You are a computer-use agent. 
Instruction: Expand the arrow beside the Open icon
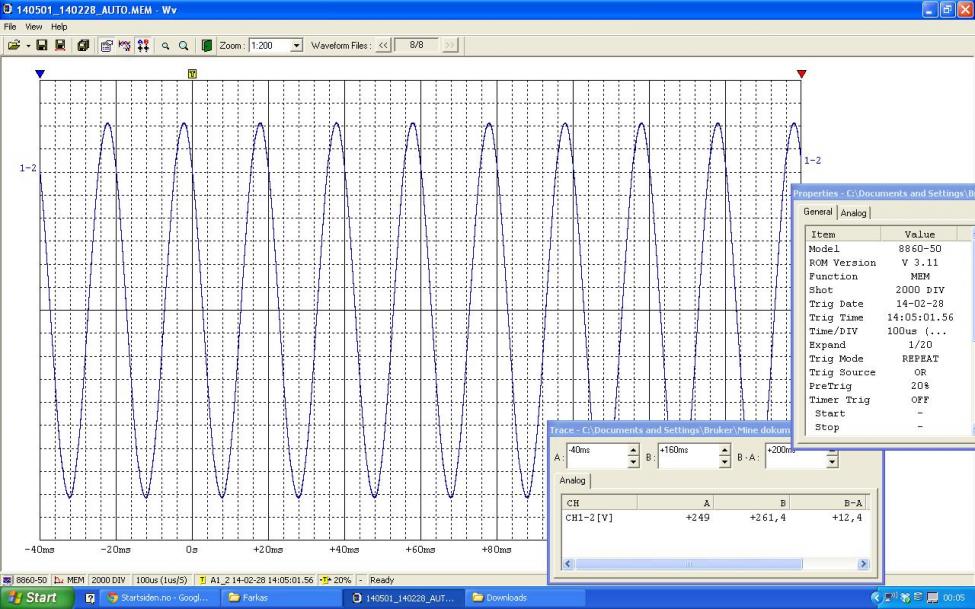26,46
